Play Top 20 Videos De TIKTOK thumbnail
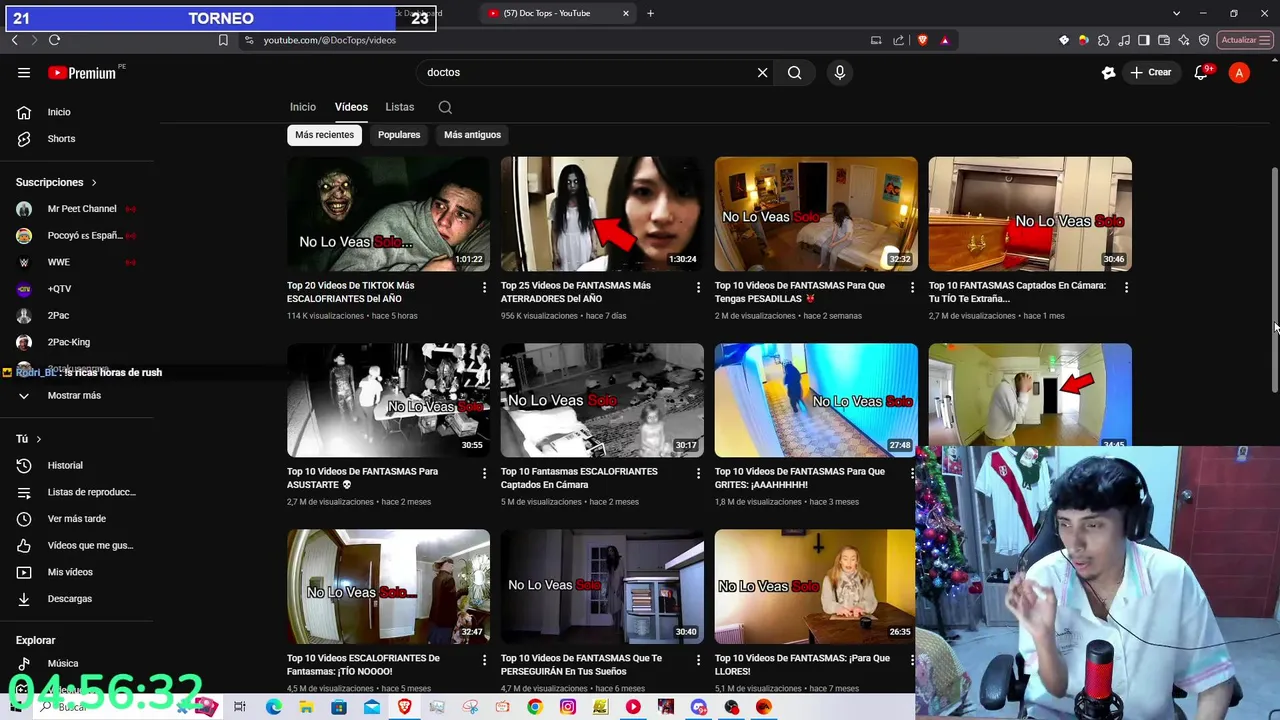This screenshot has width=1280, height=720. [388, 214]
